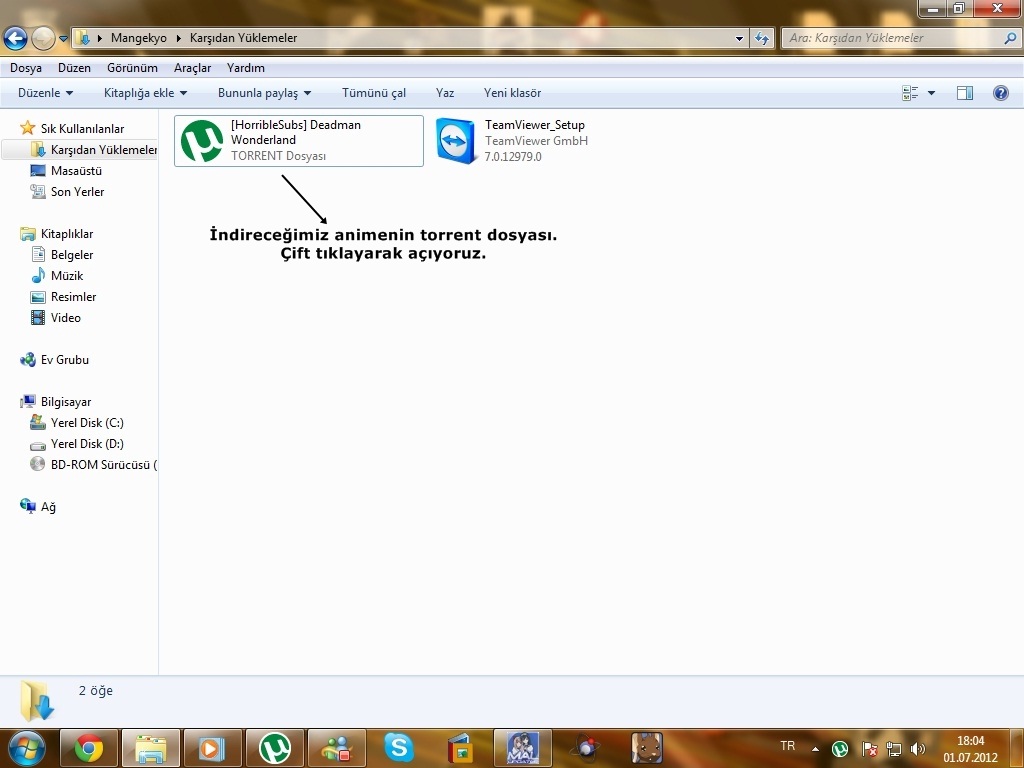1024x768 pixels.
Task: Open the address bar history dropdown arrow
Action: [x=739, y=39]
